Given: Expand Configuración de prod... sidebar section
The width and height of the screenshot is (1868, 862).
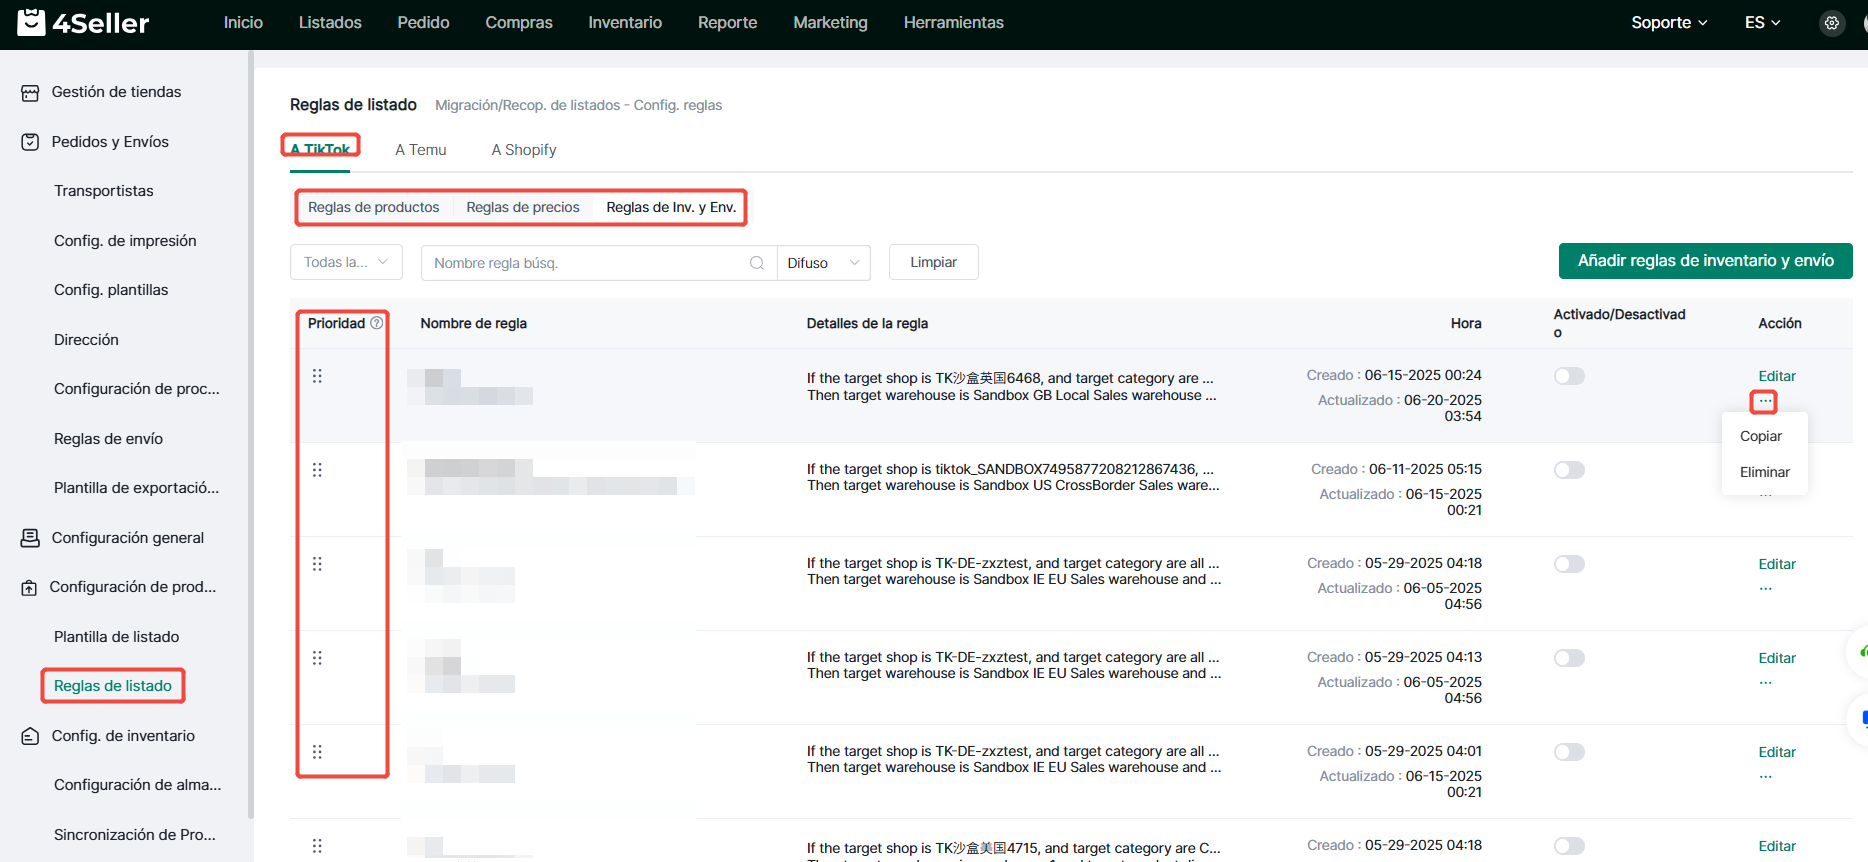Looking at the screenshot, I should (132, 587).
